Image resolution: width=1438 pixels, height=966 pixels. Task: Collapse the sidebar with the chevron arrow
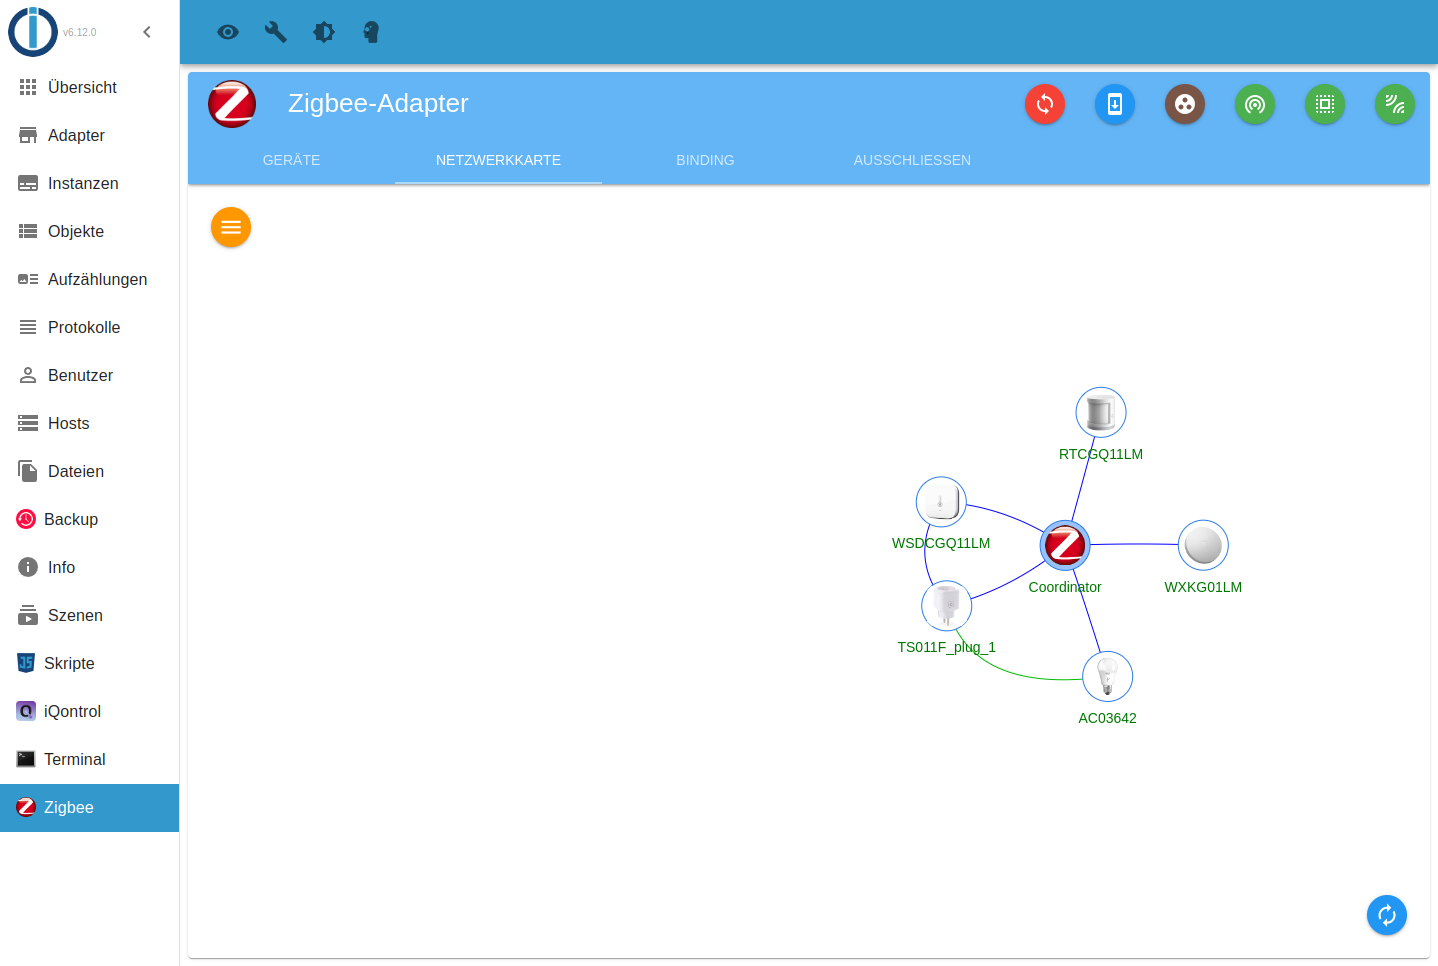147,32
